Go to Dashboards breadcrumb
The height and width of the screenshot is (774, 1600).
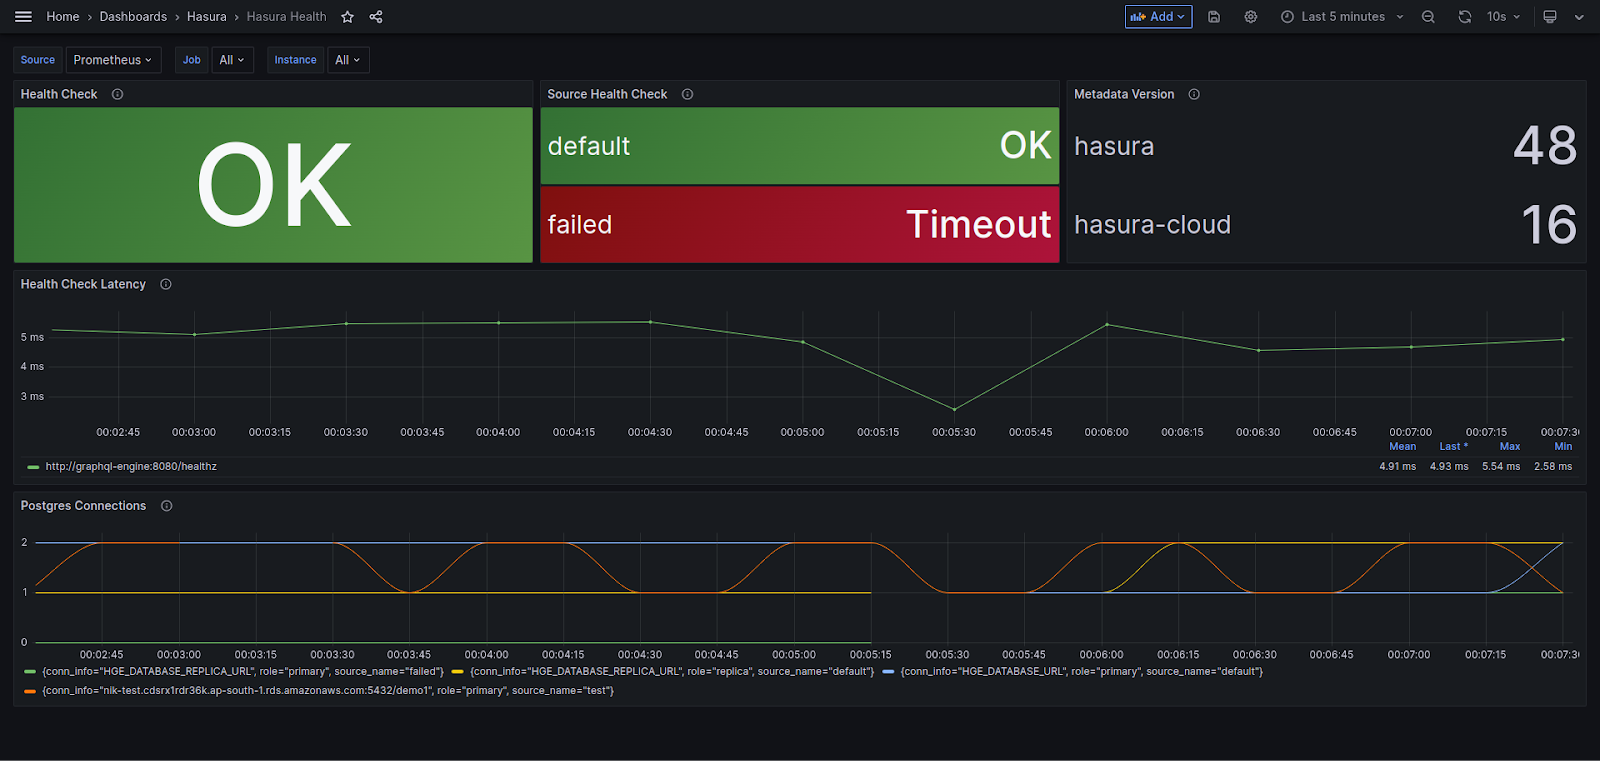coord(133,17)
